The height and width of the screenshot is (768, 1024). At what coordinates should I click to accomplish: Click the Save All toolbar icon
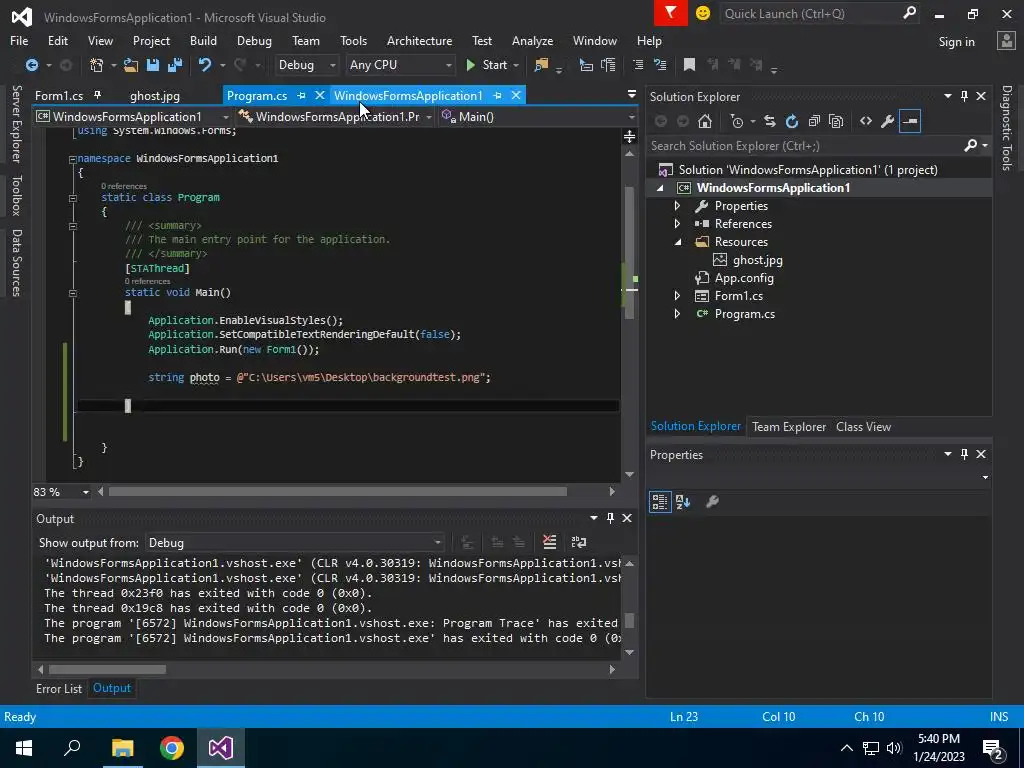tap(175, 65)
